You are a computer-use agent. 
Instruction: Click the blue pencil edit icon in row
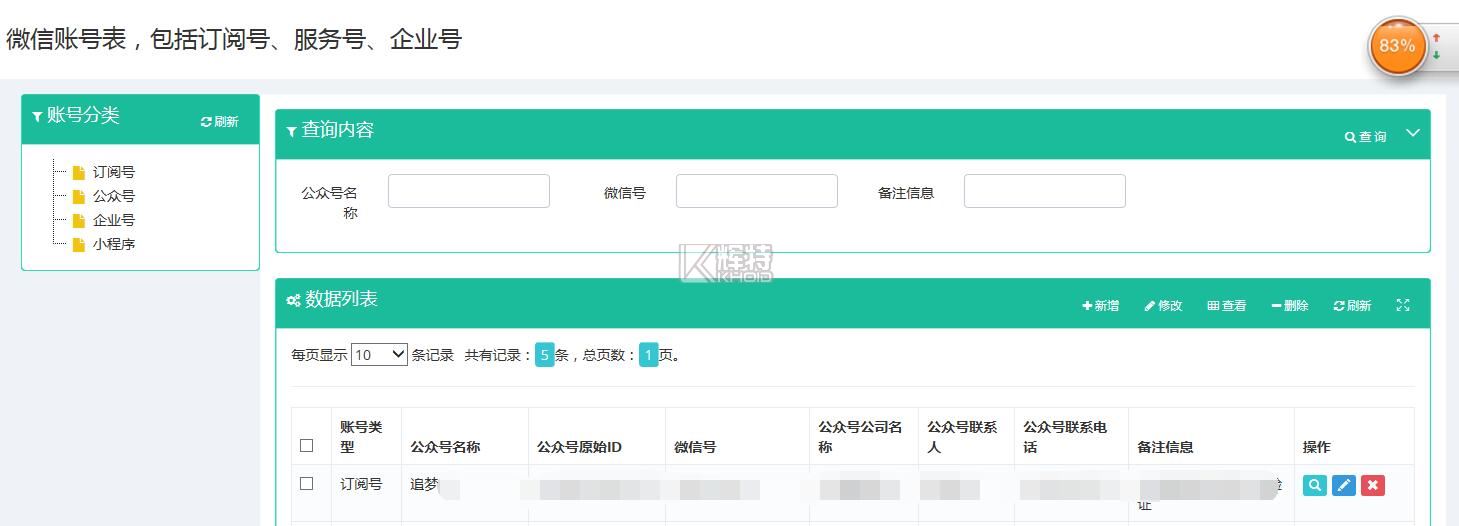click(x=1344, y=485)
